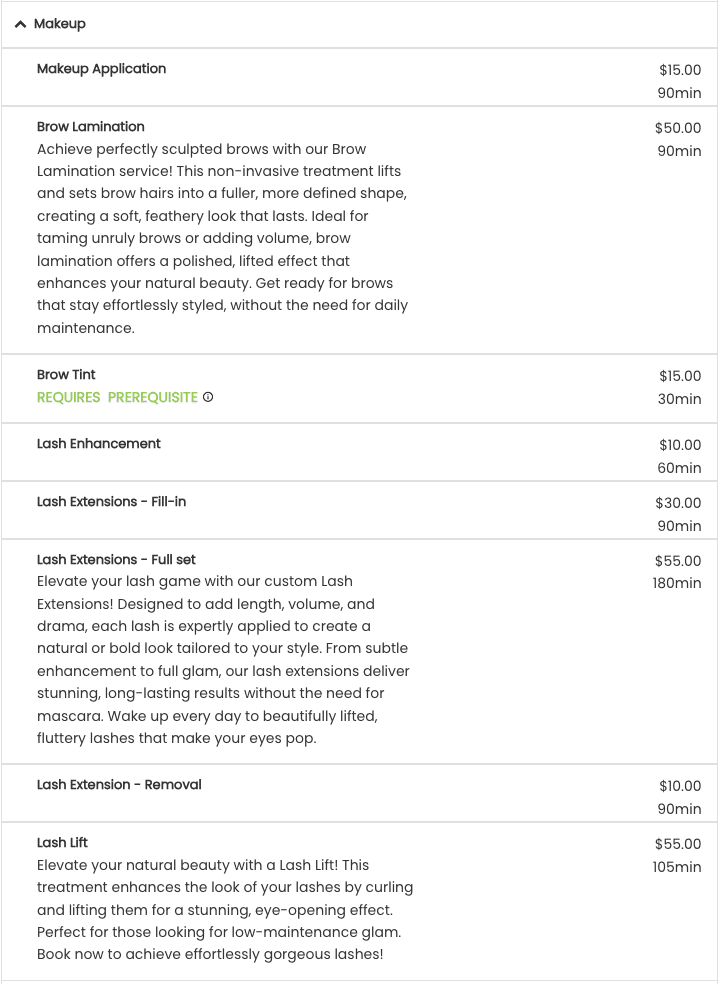The height and width of the screenshot is (984, 722).
Task: Click the $55.00 Lash Lift price
Action: point(677,844)
